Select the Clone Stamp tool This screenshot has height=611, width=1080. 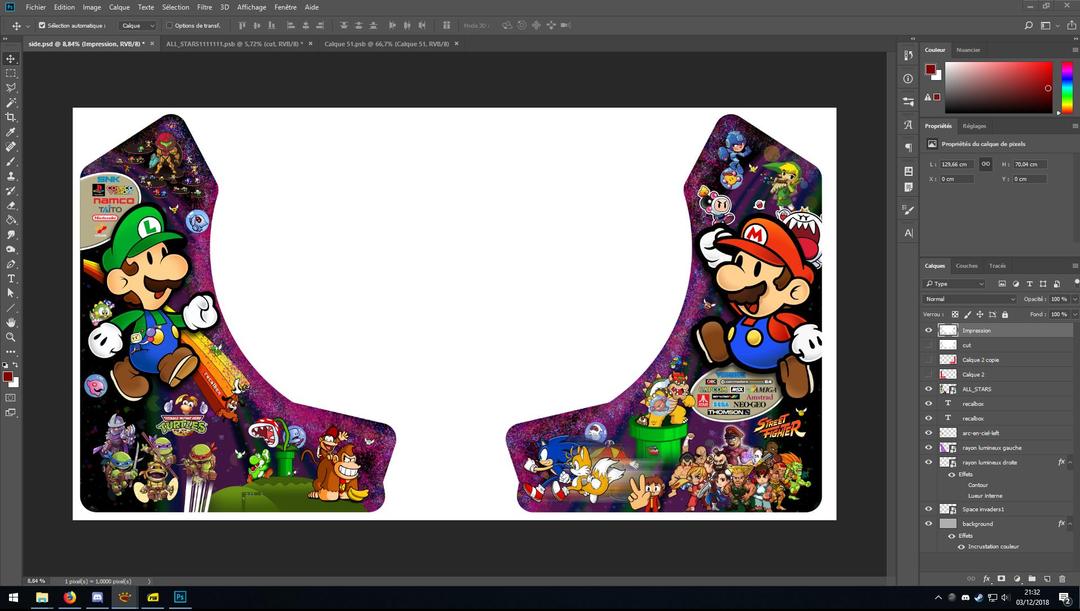[10, 176]
